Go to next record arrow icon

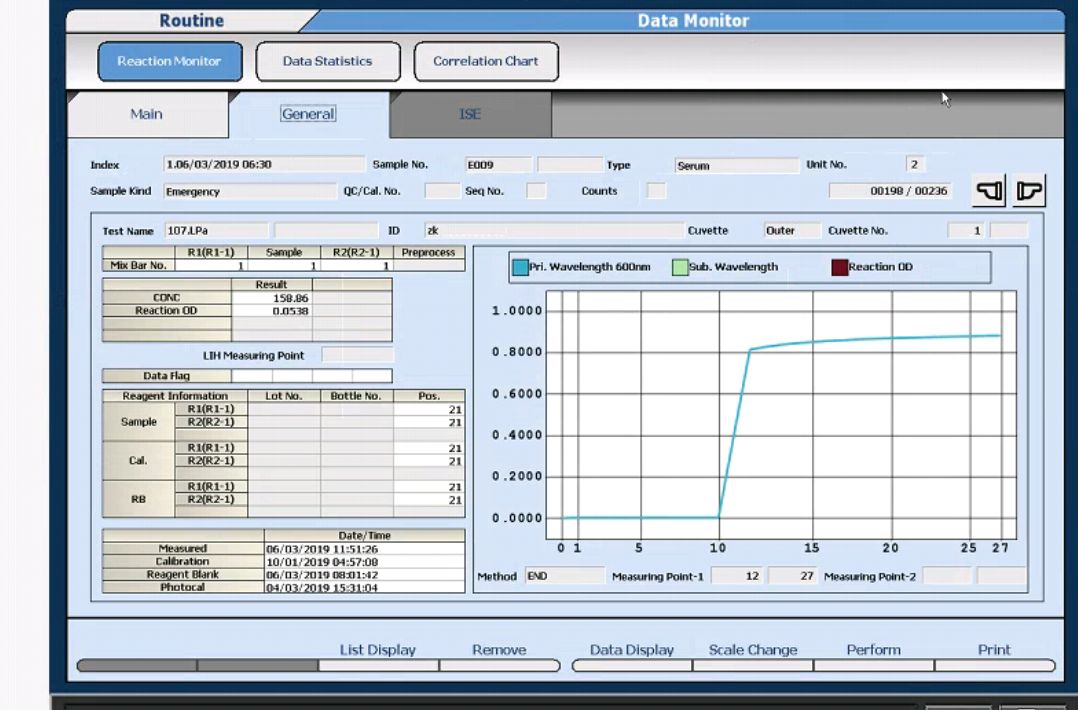[1029, 190]
